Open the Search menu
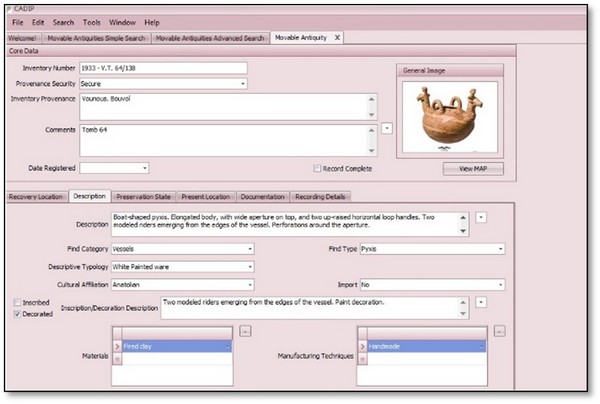Image resolution: width=600 pixels, height=404 pixels. click(x=64, y=23)
